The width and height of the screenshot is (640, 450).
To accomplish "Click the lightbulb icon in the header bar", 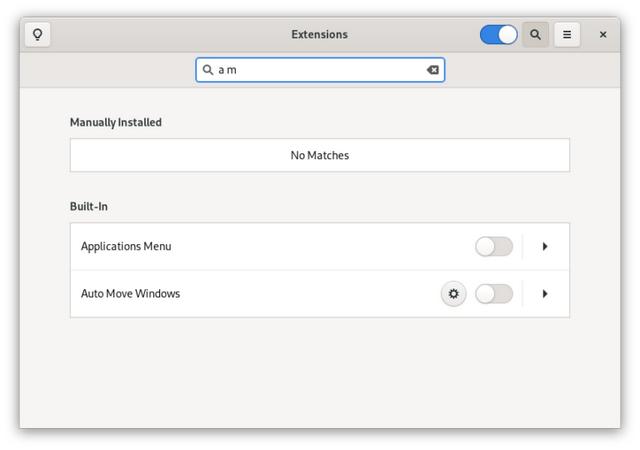I will 37,34.
